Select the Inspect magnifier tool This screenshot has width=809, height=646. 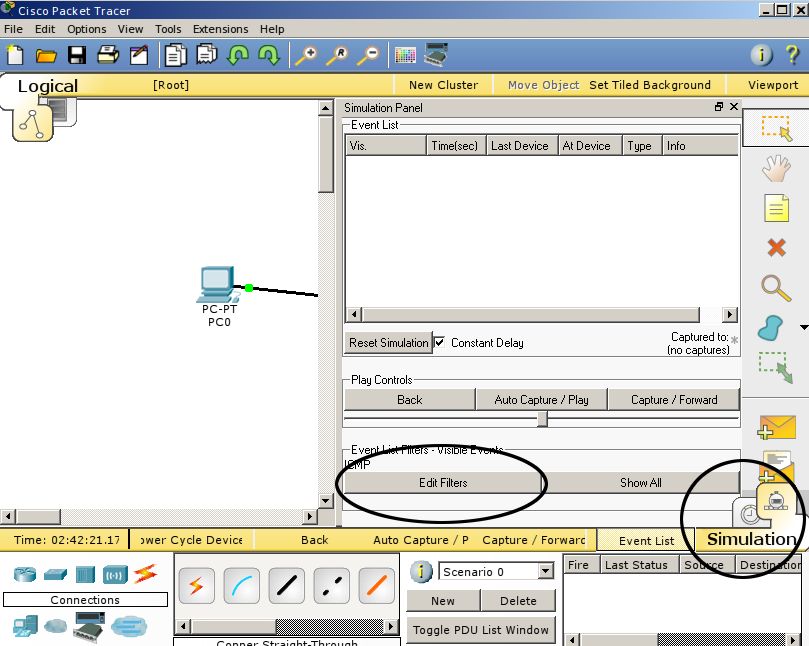click(776, 288)
